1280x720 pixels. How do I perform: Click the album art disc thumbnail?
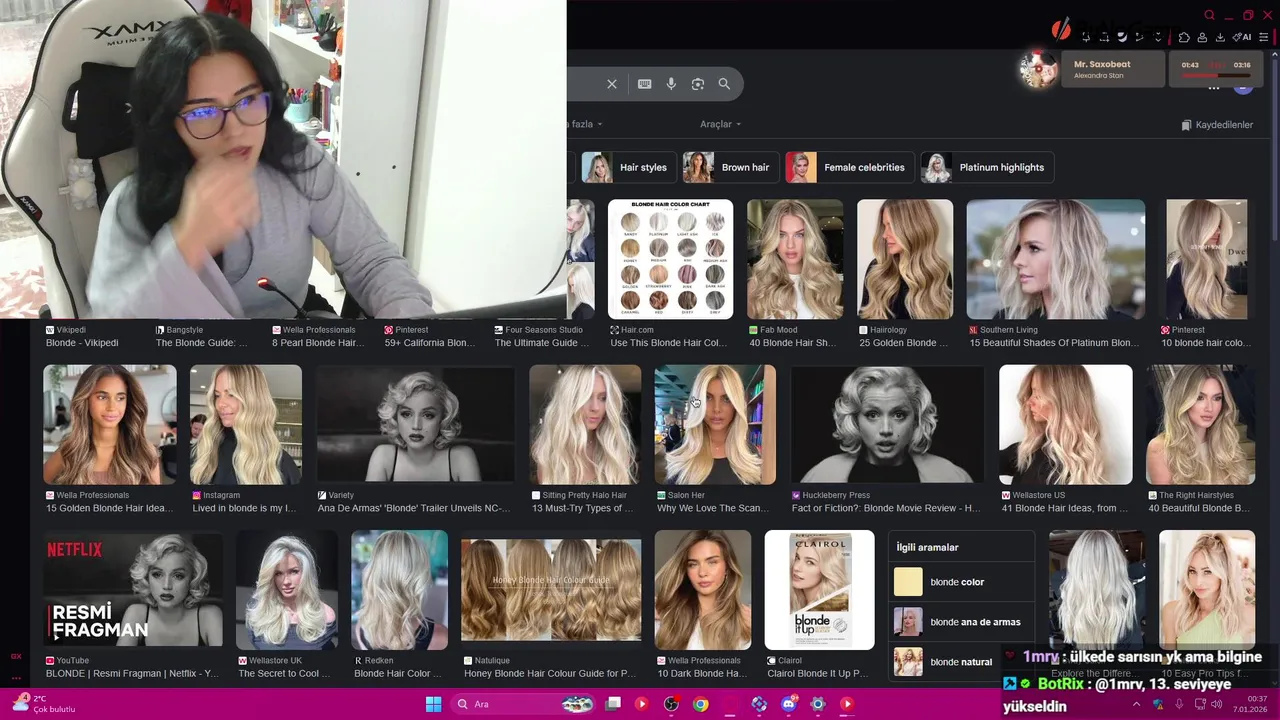(1038, 69)
